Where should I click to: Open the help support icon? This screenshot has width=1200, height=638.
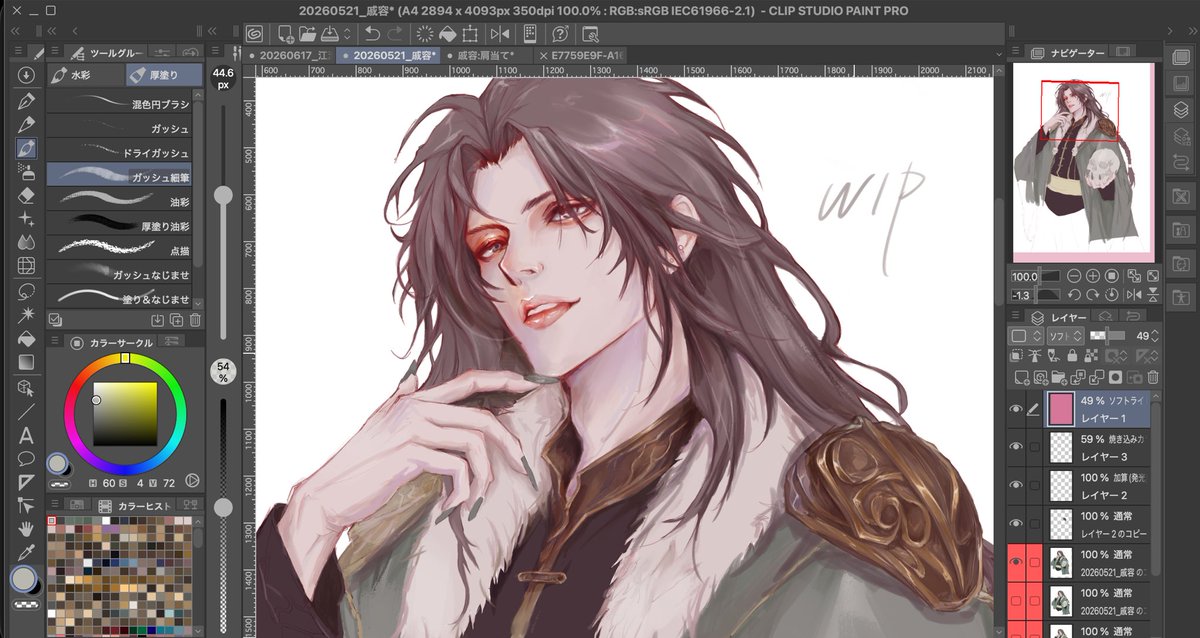(x=561, y=34)
